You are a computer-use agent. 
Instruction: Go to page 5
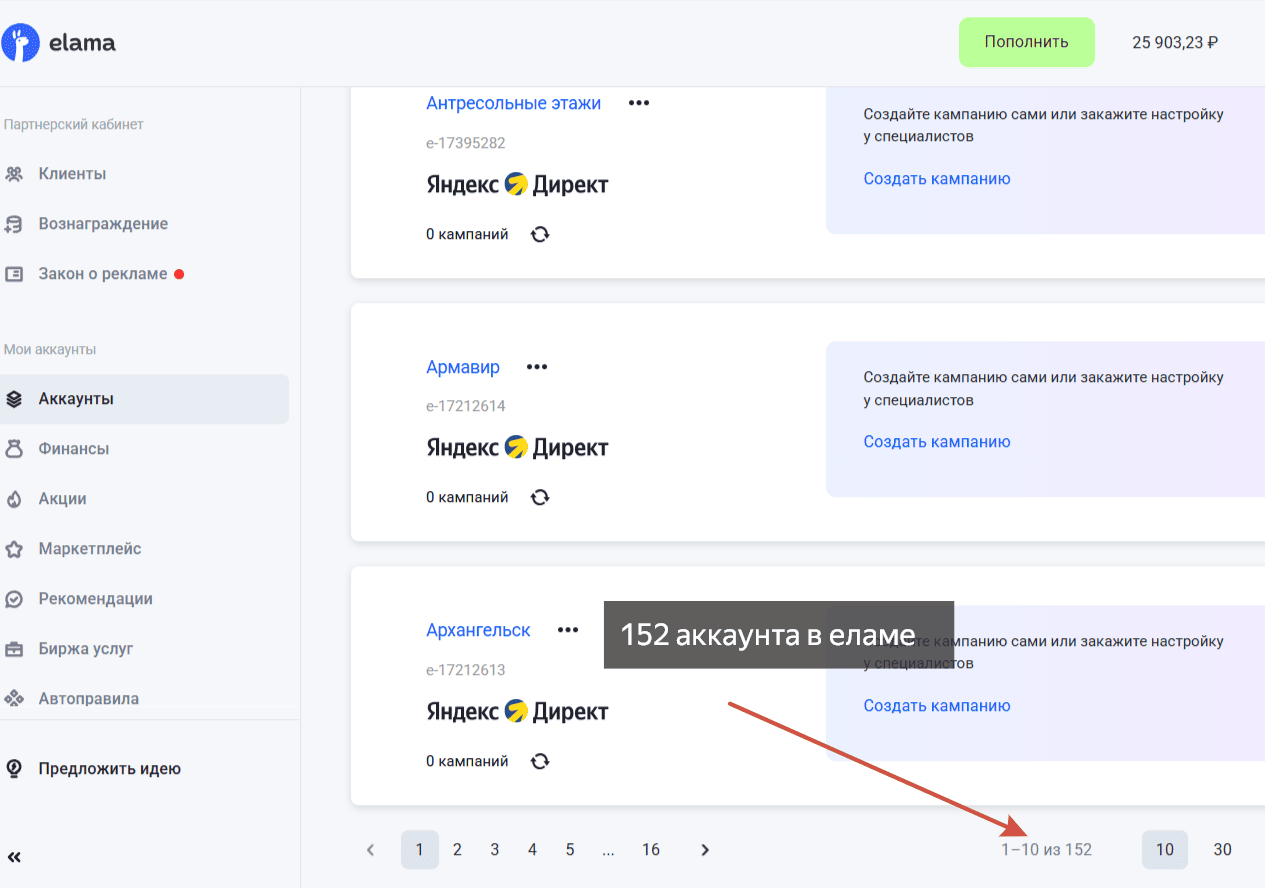[570, 850]
